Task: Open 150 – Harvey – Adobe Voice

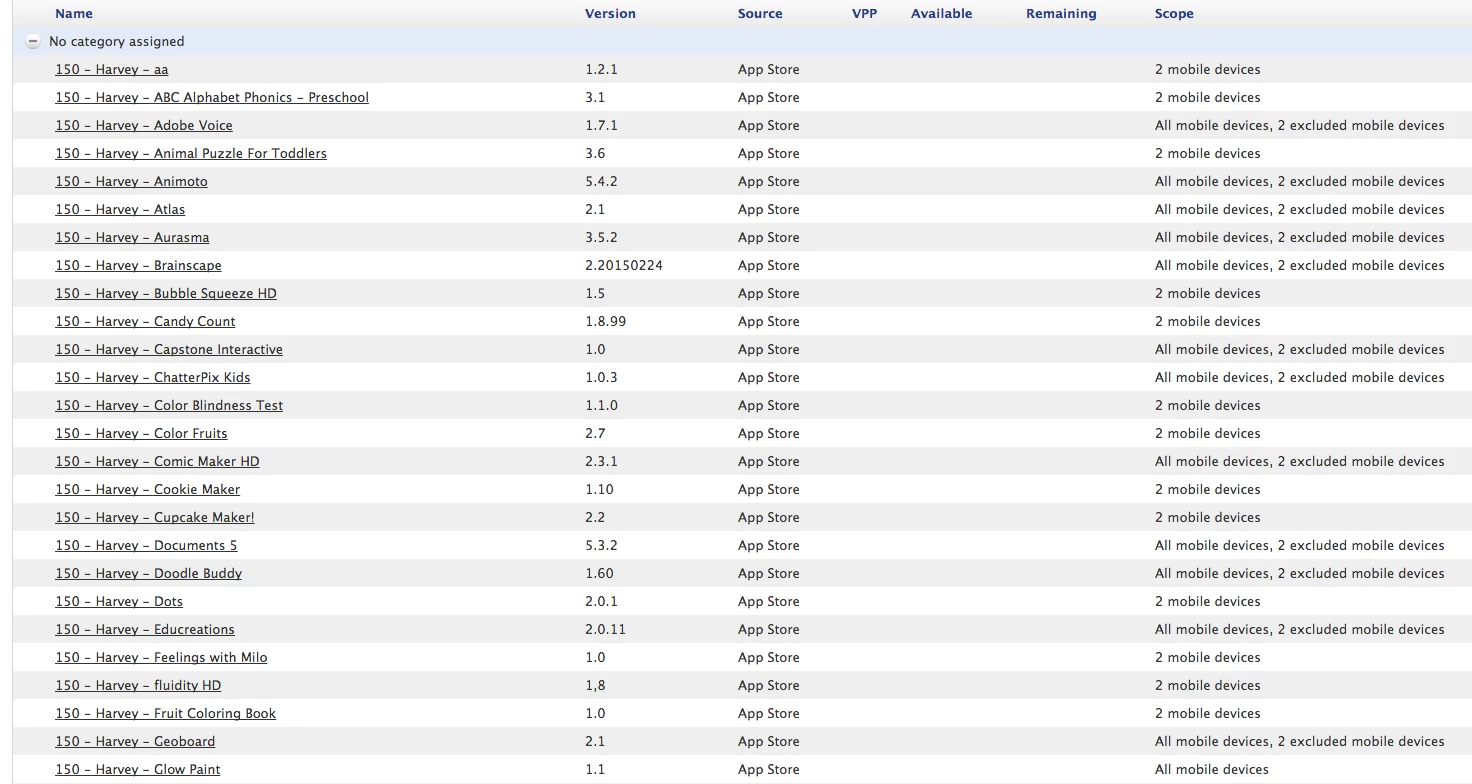Action: pos(144,126)
